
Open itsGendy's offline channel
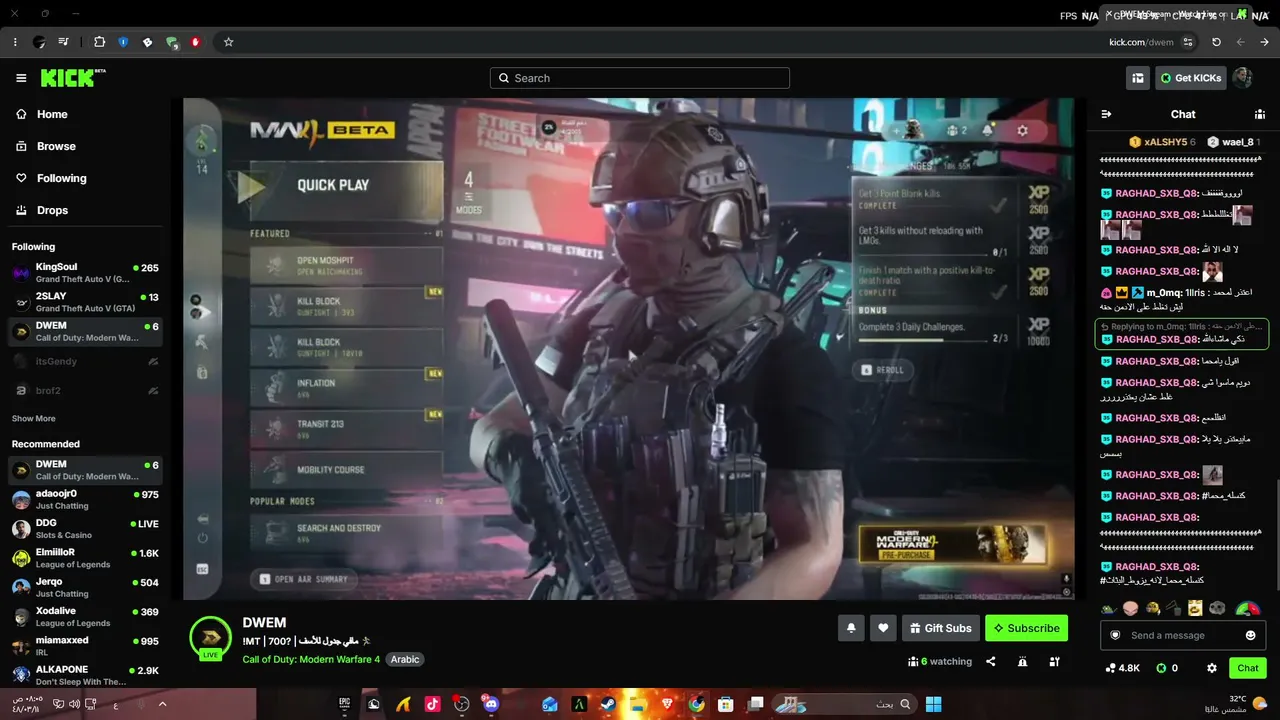(x=85, y=361)
